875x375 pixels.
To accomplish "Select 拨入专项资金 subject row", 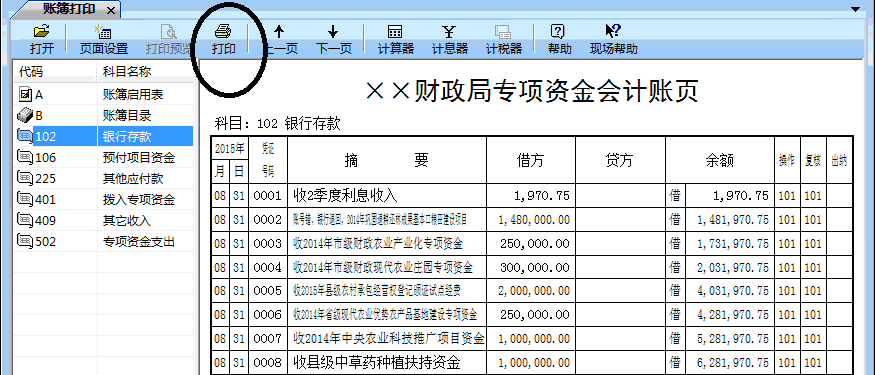I will [104, 200].
